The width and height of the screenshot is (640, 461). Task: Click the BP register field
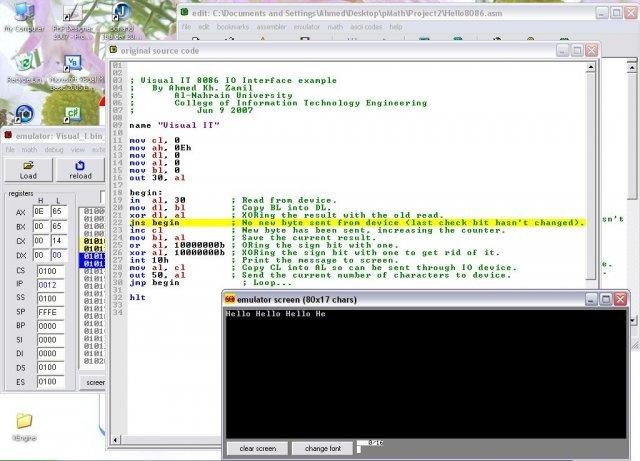tap(51, 326)
